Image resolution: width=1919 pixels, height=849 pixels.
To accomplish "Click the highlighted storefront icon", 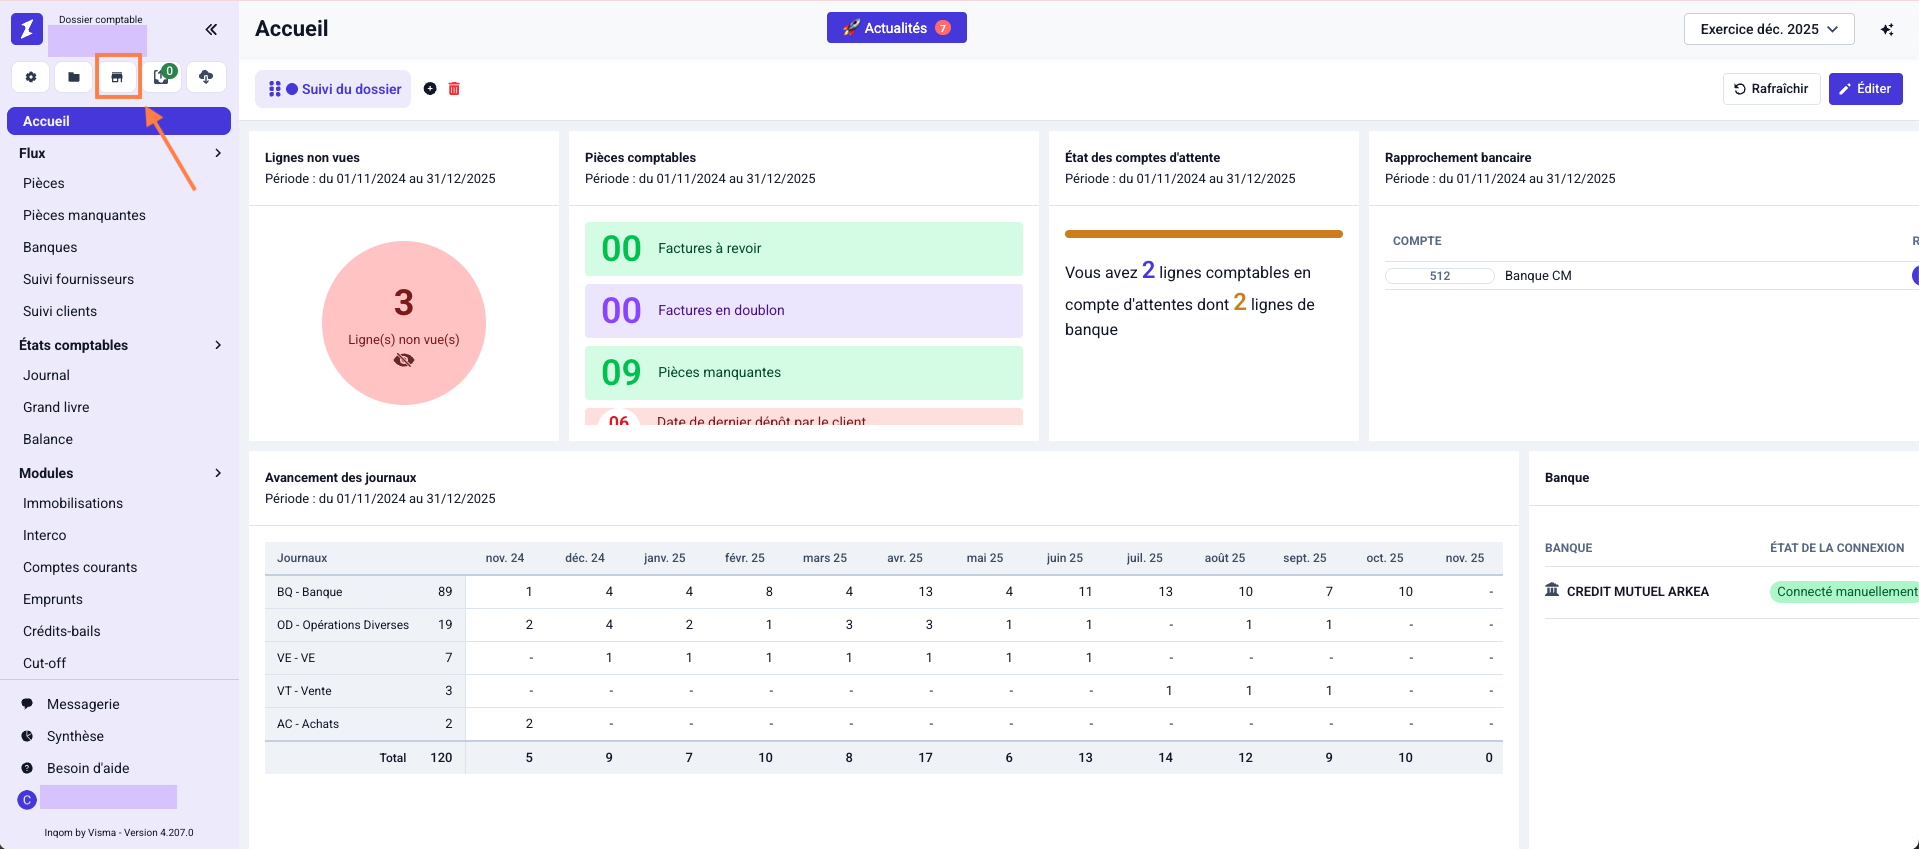I will point(117,77).
